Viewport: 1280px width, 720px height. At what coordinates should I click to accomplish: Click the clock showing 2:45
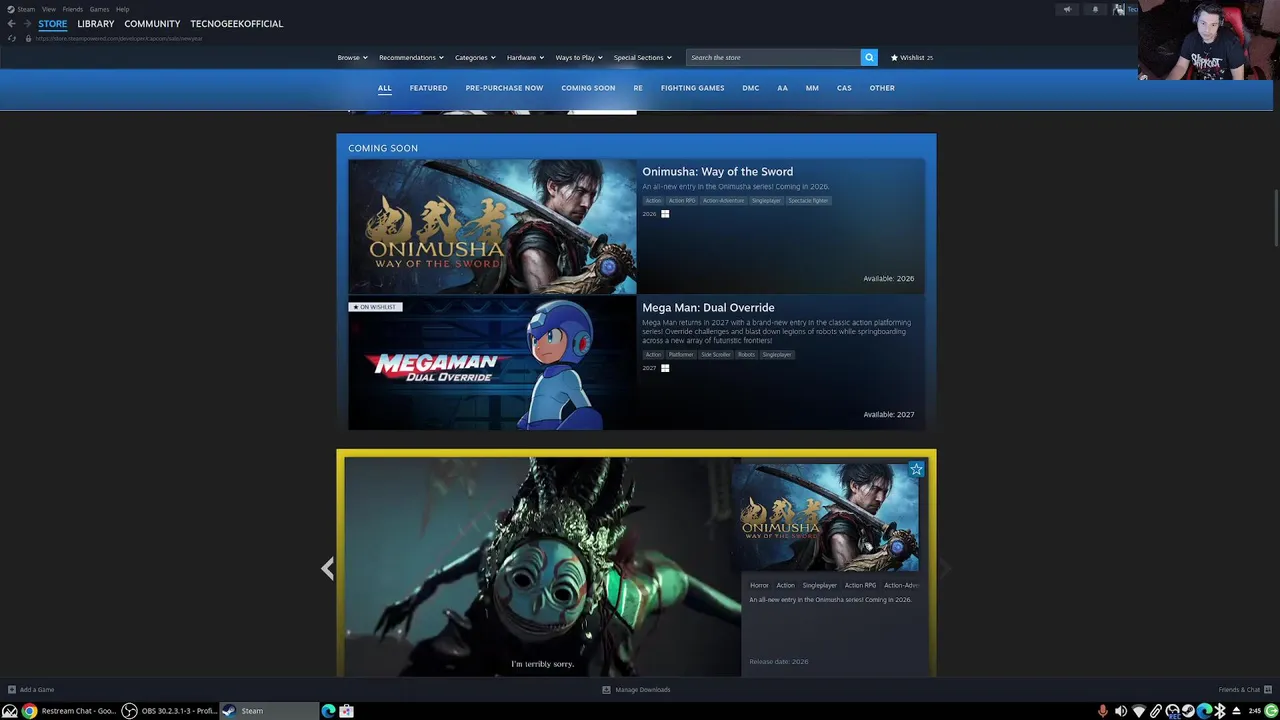coord(1254,711)
